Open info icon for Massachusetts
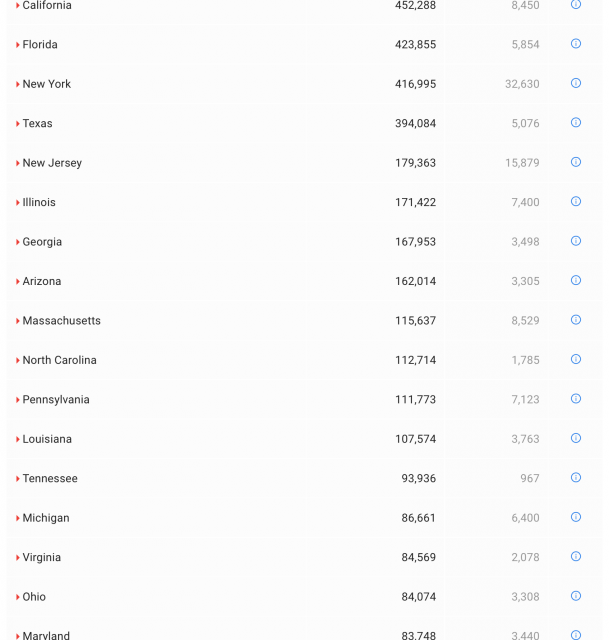The width and height of the screenshot is (609, 640). pyautogui.click(x=576, y=320)
